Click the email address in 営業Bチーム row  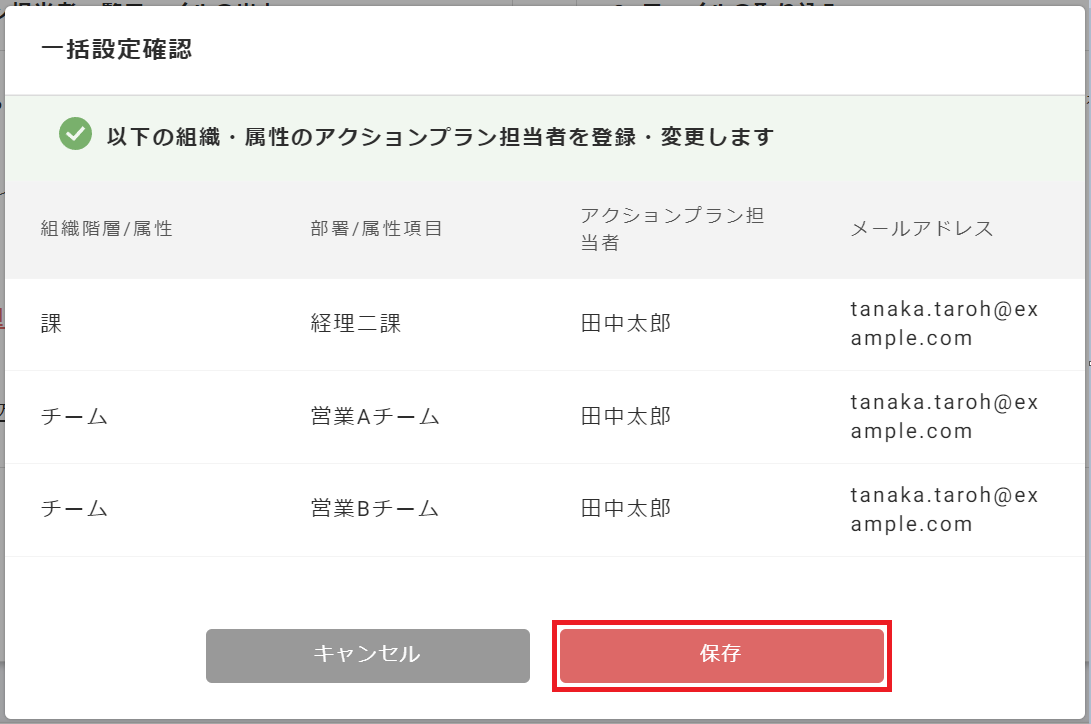click(x=944, y=509)
